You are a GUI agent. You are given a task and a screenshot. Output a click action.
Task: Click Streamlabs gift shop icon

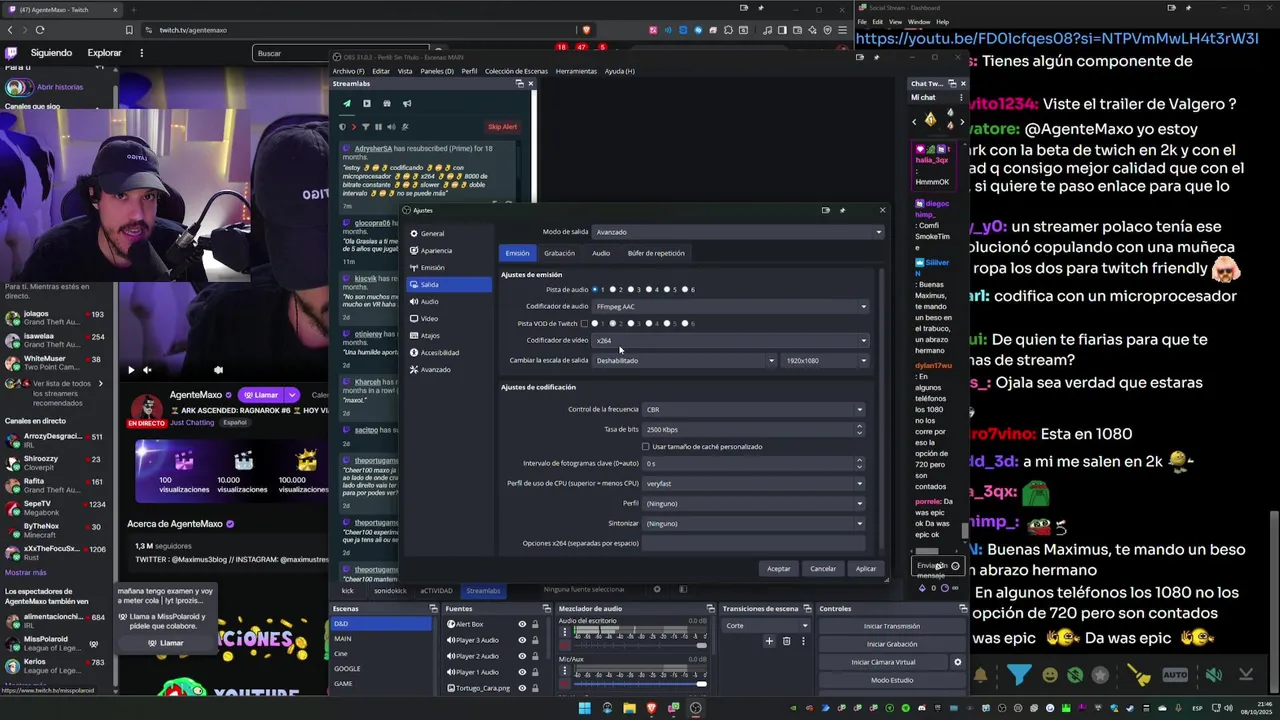[387, 103]
